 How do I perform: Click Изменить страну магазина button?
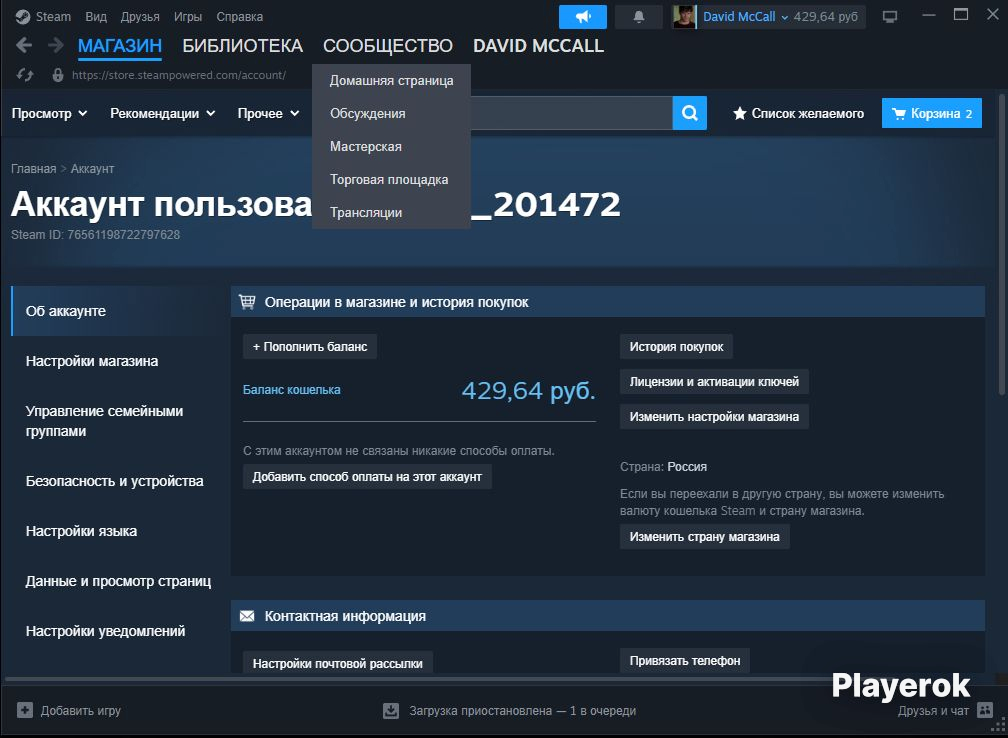pyautogui.click(x=705, y=537)
